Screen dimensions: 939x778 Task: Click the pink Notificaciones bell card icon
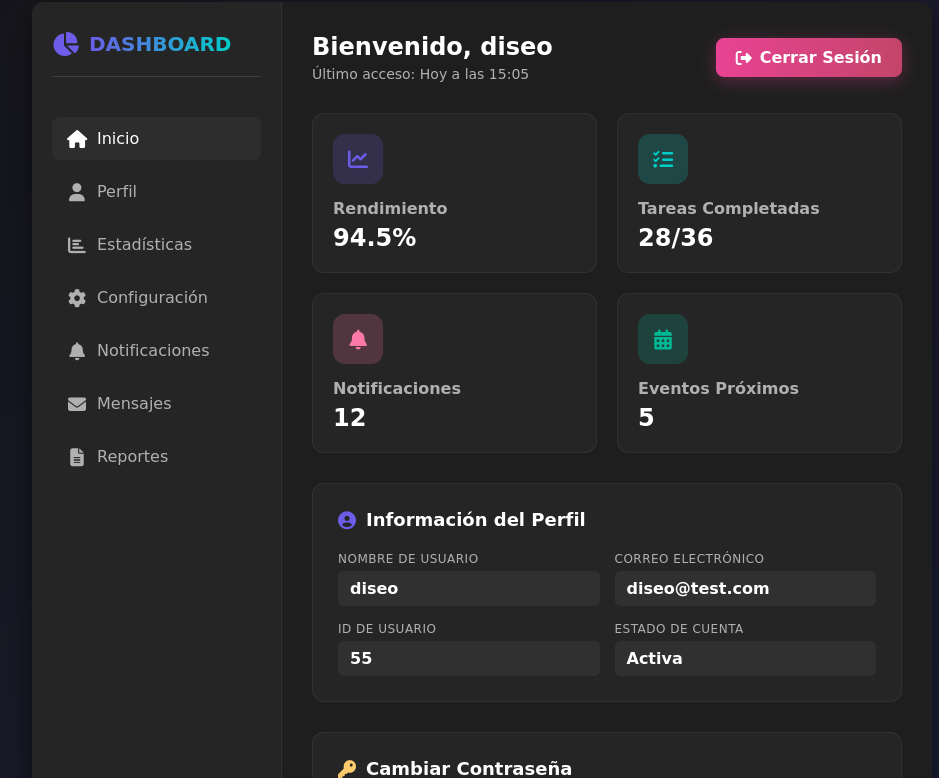click(358, 339)
